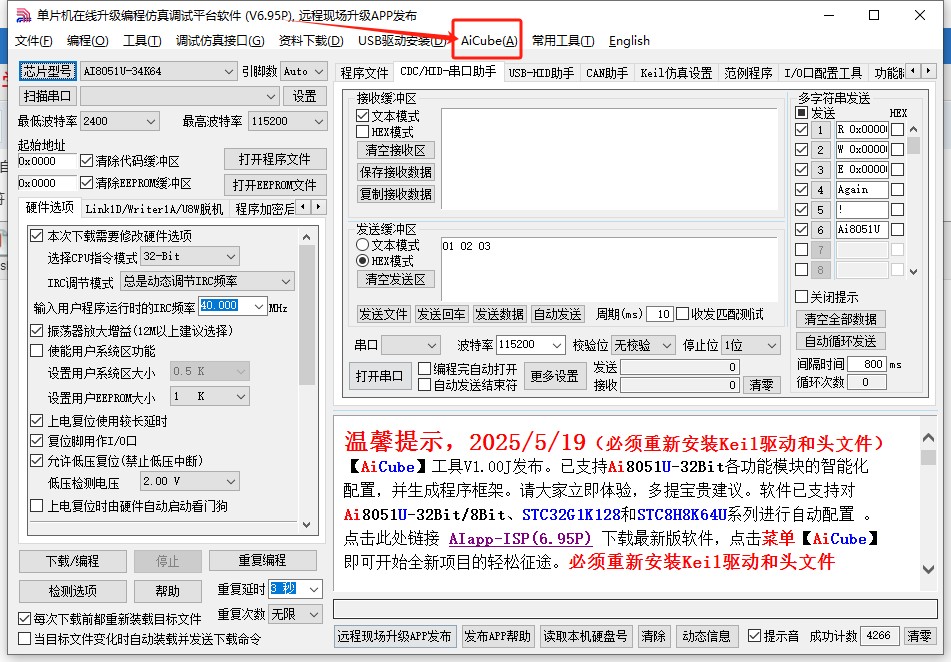951x662 pixels.
Task: Click 打开串口 button
Action: [379, 376]
